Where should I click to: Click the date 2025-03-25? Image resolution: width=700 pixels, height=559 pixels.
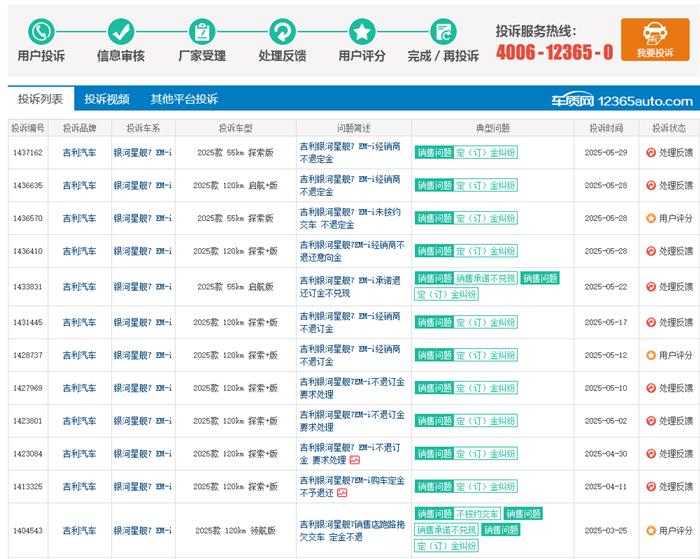click(x=606, y=531)
